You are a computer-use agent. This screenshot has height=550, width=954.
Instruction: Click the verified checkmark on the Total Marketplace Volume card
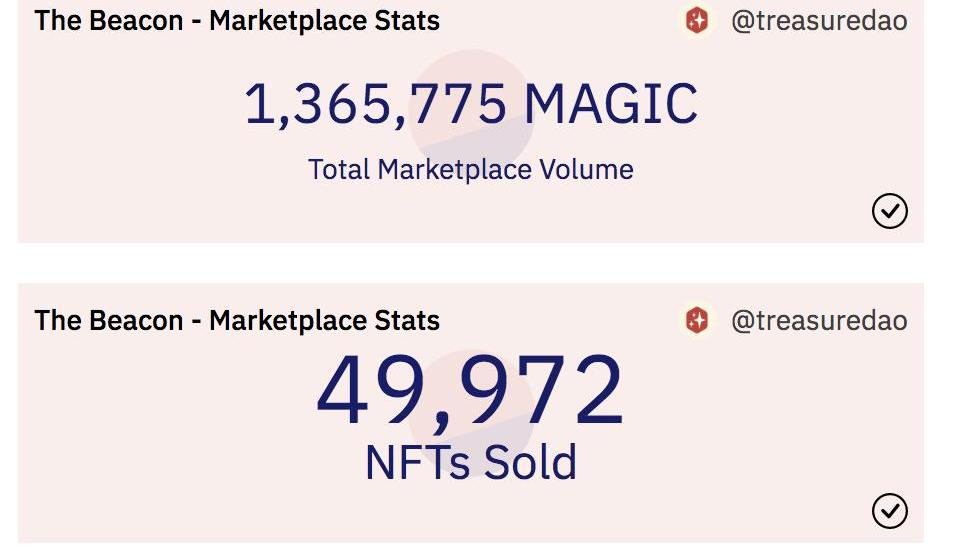(x=889, y=212)
